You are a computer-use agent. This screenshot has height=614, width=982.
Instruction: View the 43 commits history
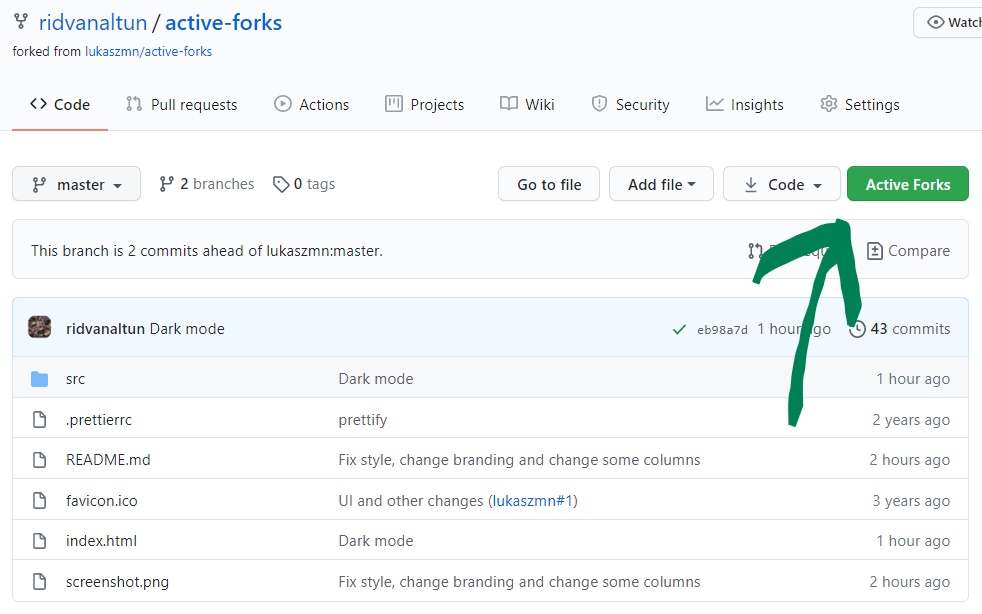[x=899, y=329]
